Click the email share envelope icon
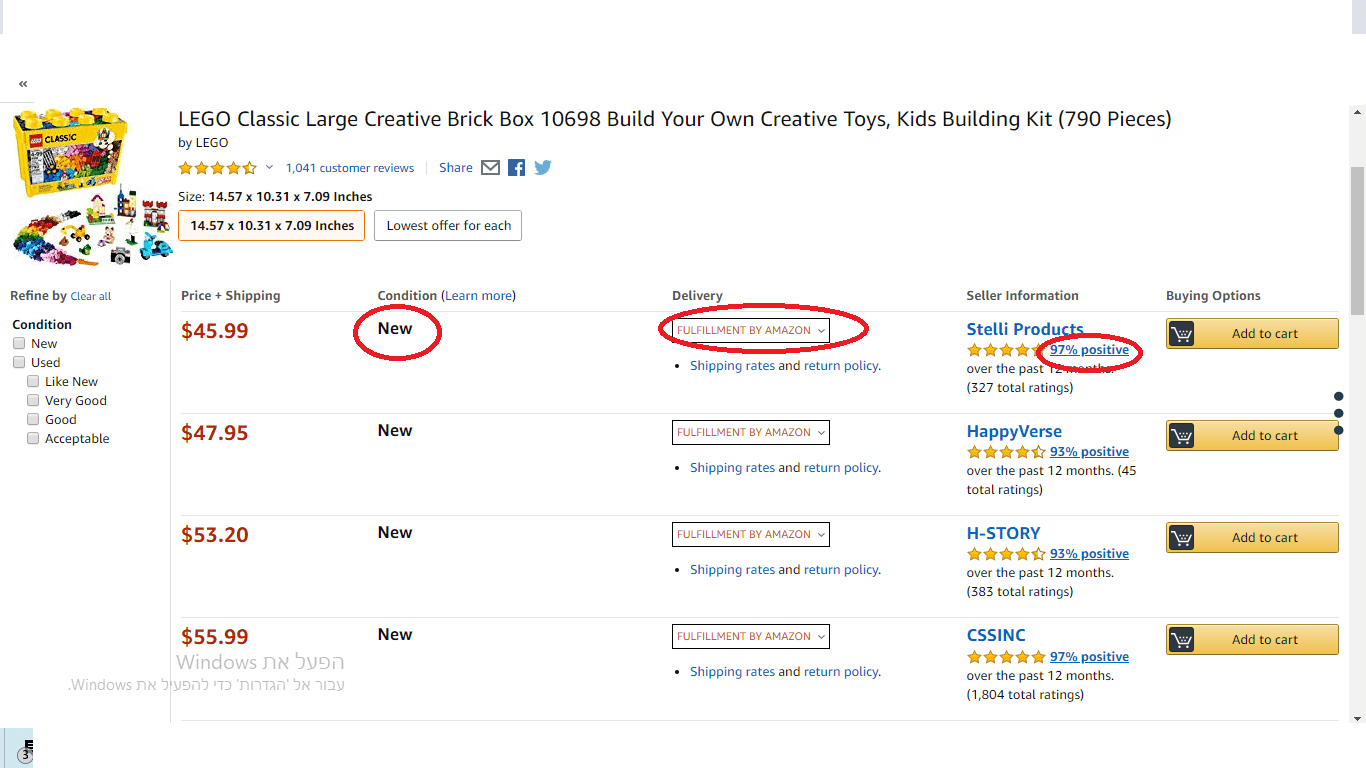The image size is (1366, 768). 490,168
